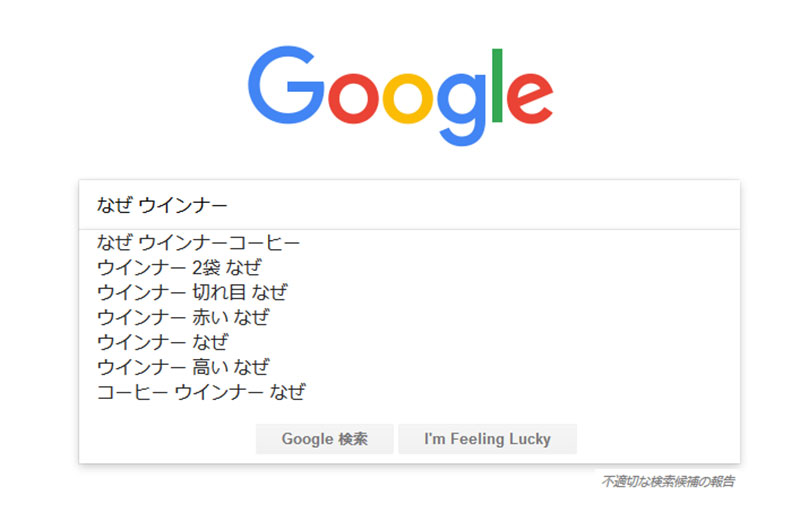Viewport: 800px width, 520px height.
Task: Click the blue lowercase g in the logo
Action: click(x=461, y=109)
